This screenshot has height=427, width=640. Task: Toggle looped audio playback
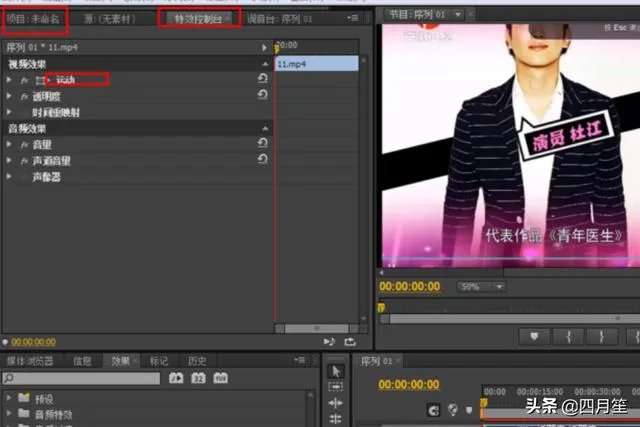[350, 341]
